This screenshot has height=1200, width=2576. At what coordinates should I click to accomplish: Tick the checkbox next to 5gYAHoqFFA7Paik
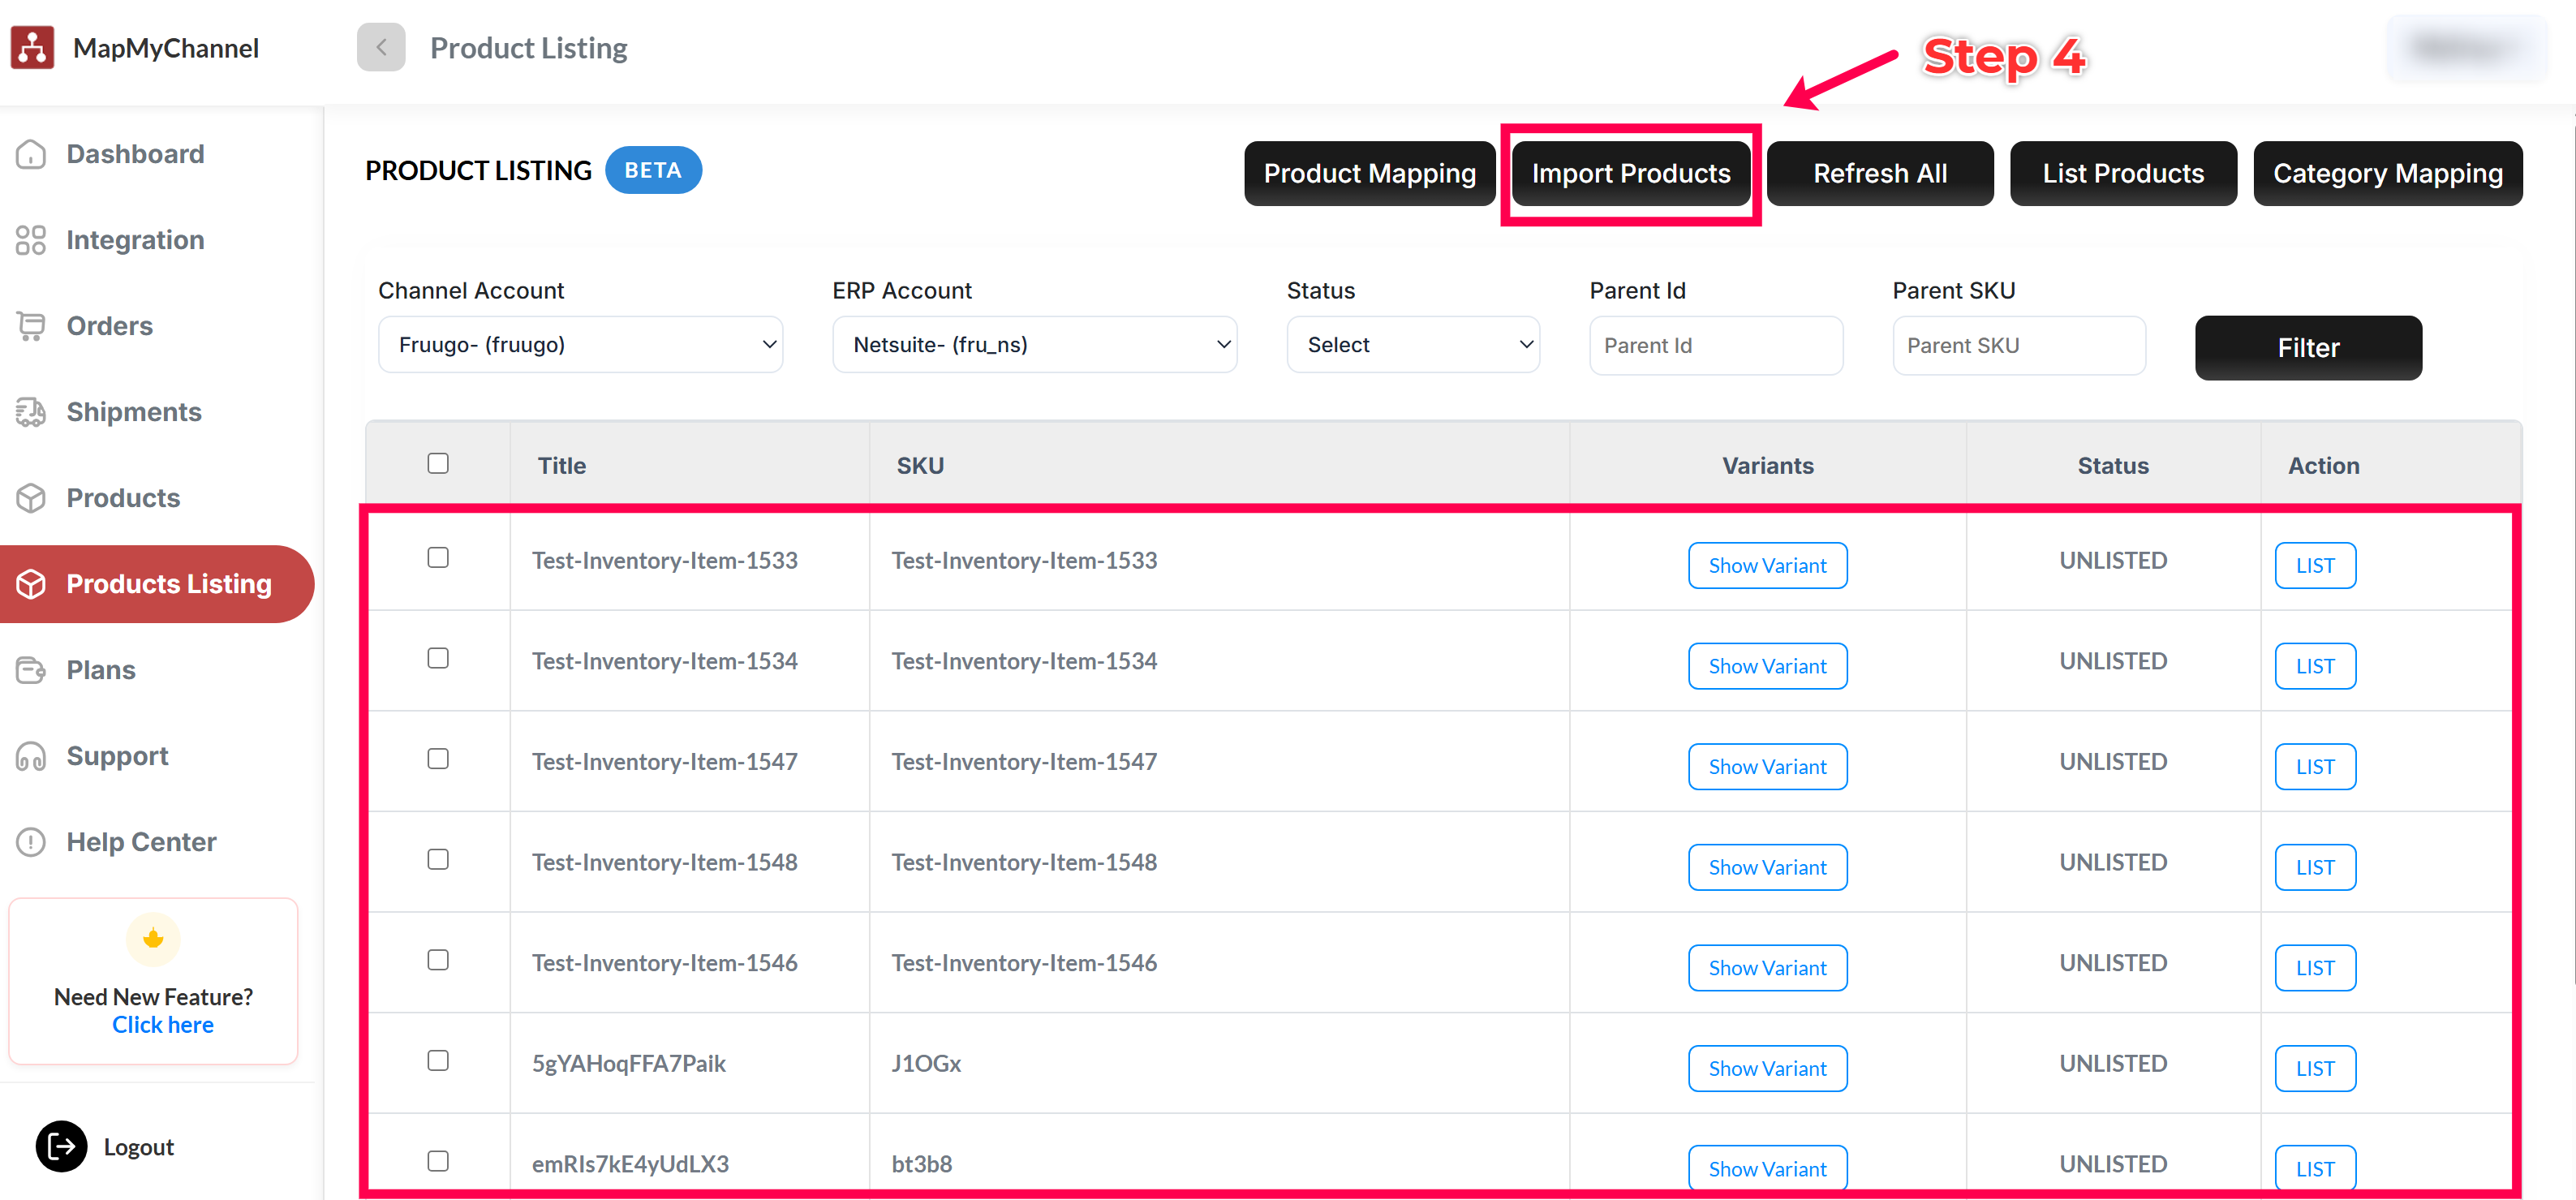click(x=437, y=1061)
